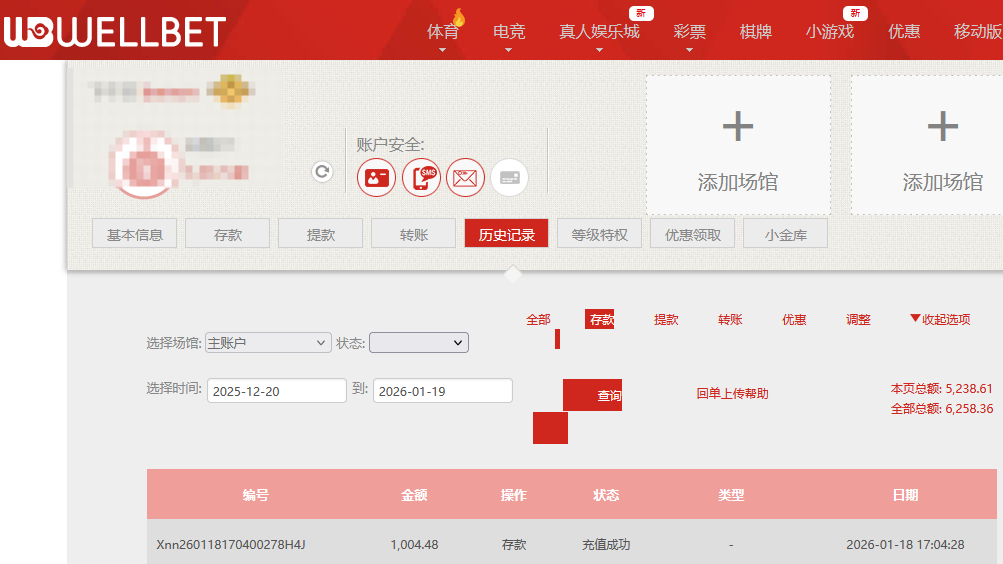The width and height of the screenshot is (1003, 564).
Task: Click the SMS phone verification icon
Action: point(421,178)
